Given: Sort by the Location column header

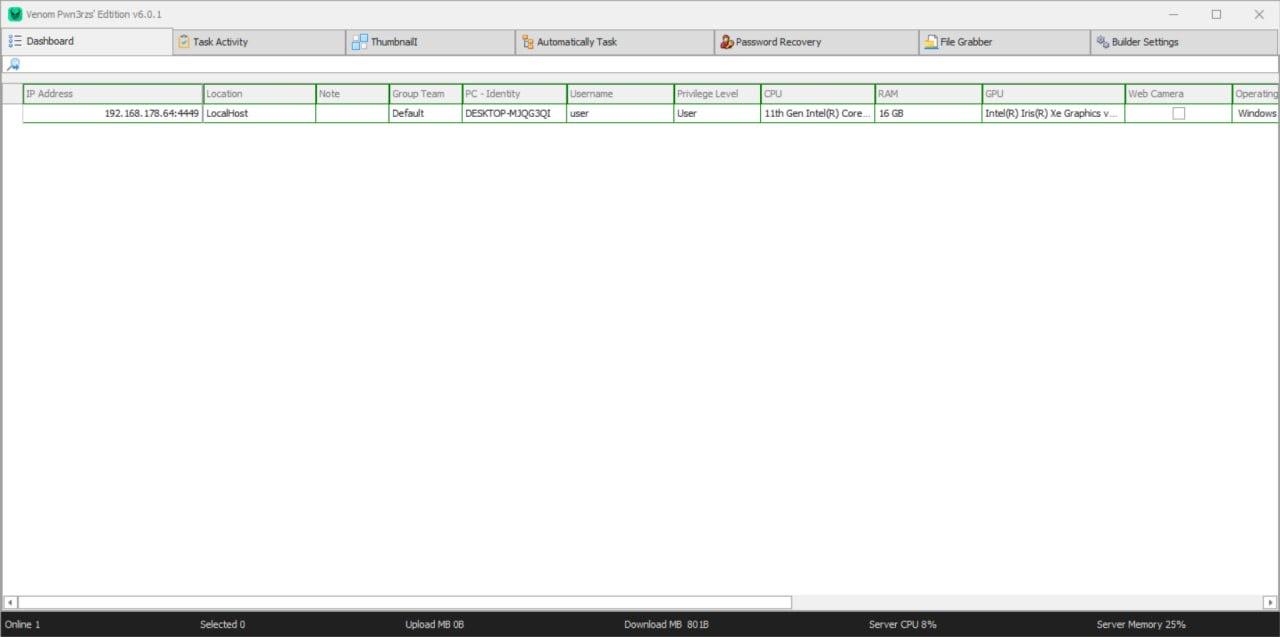Looking at the screenshot, I should pyautogui.click(x=260, y=94).
